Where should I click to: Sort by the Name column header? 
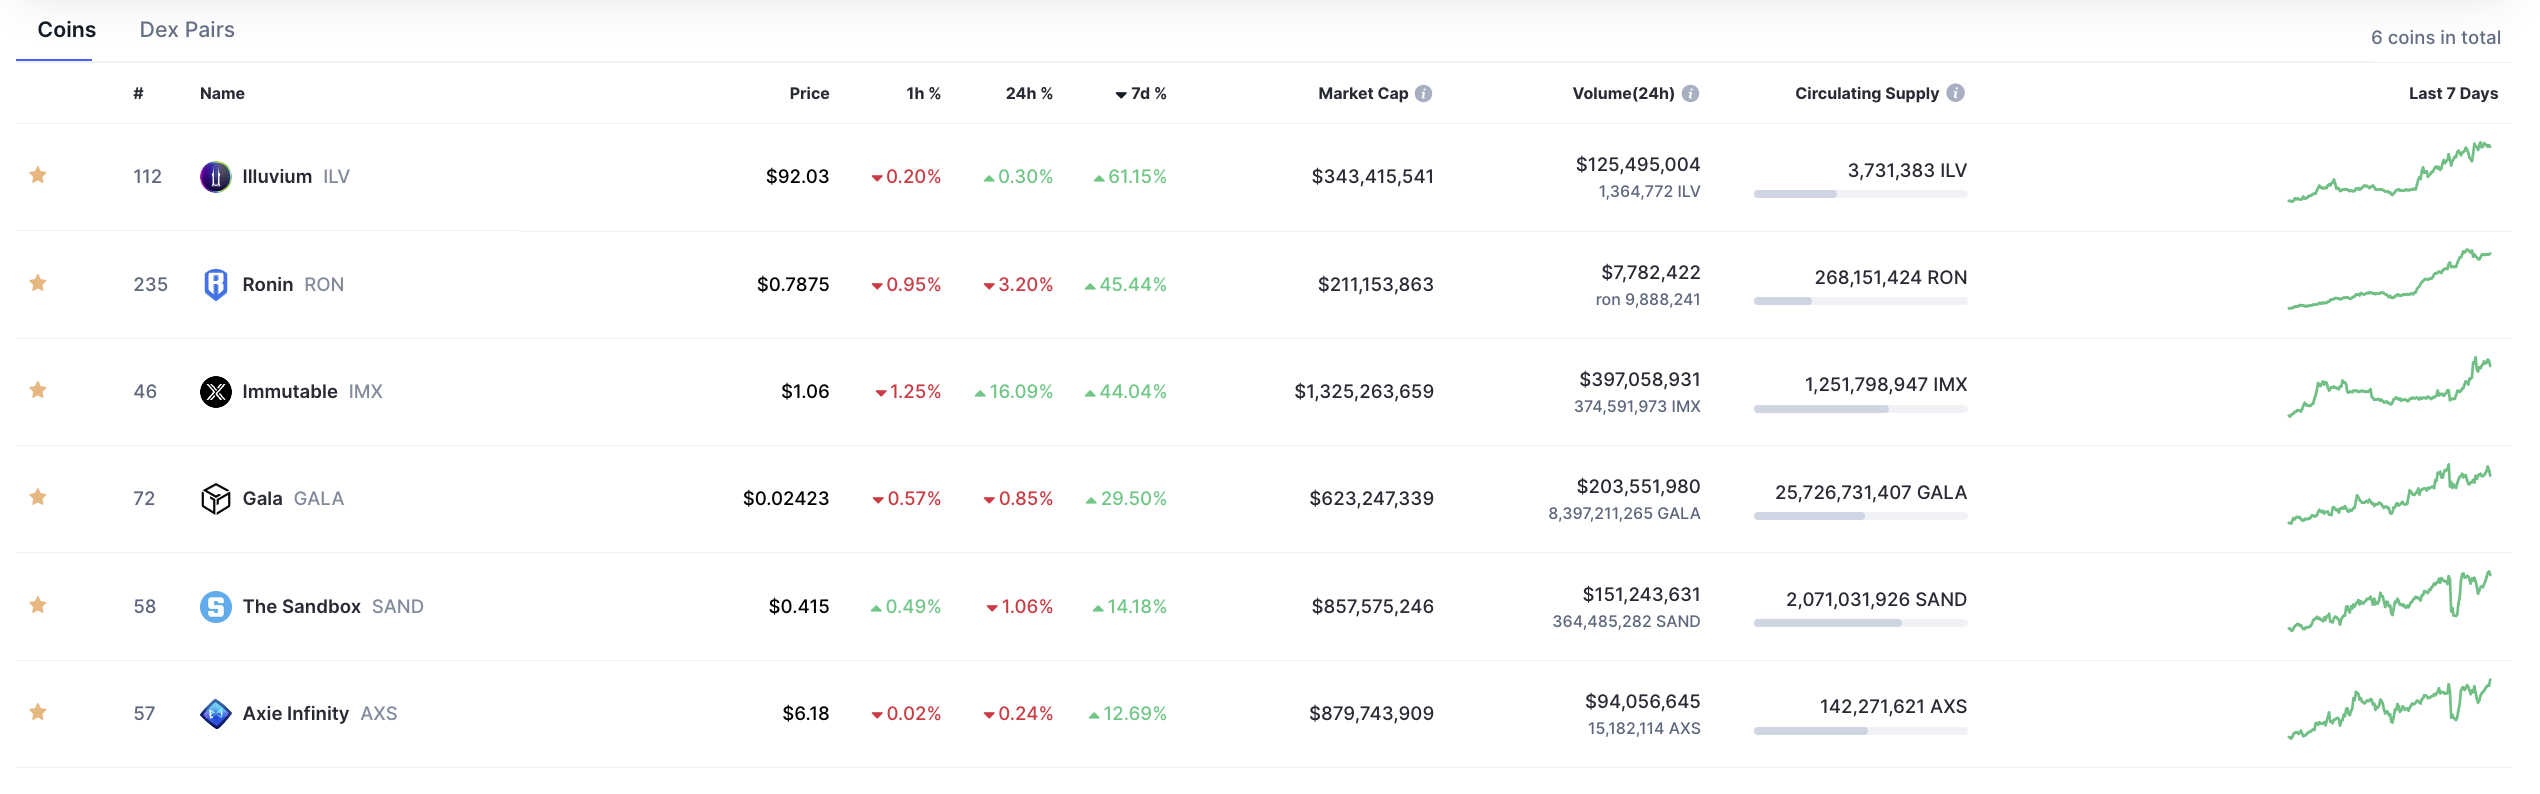[222, 93]
